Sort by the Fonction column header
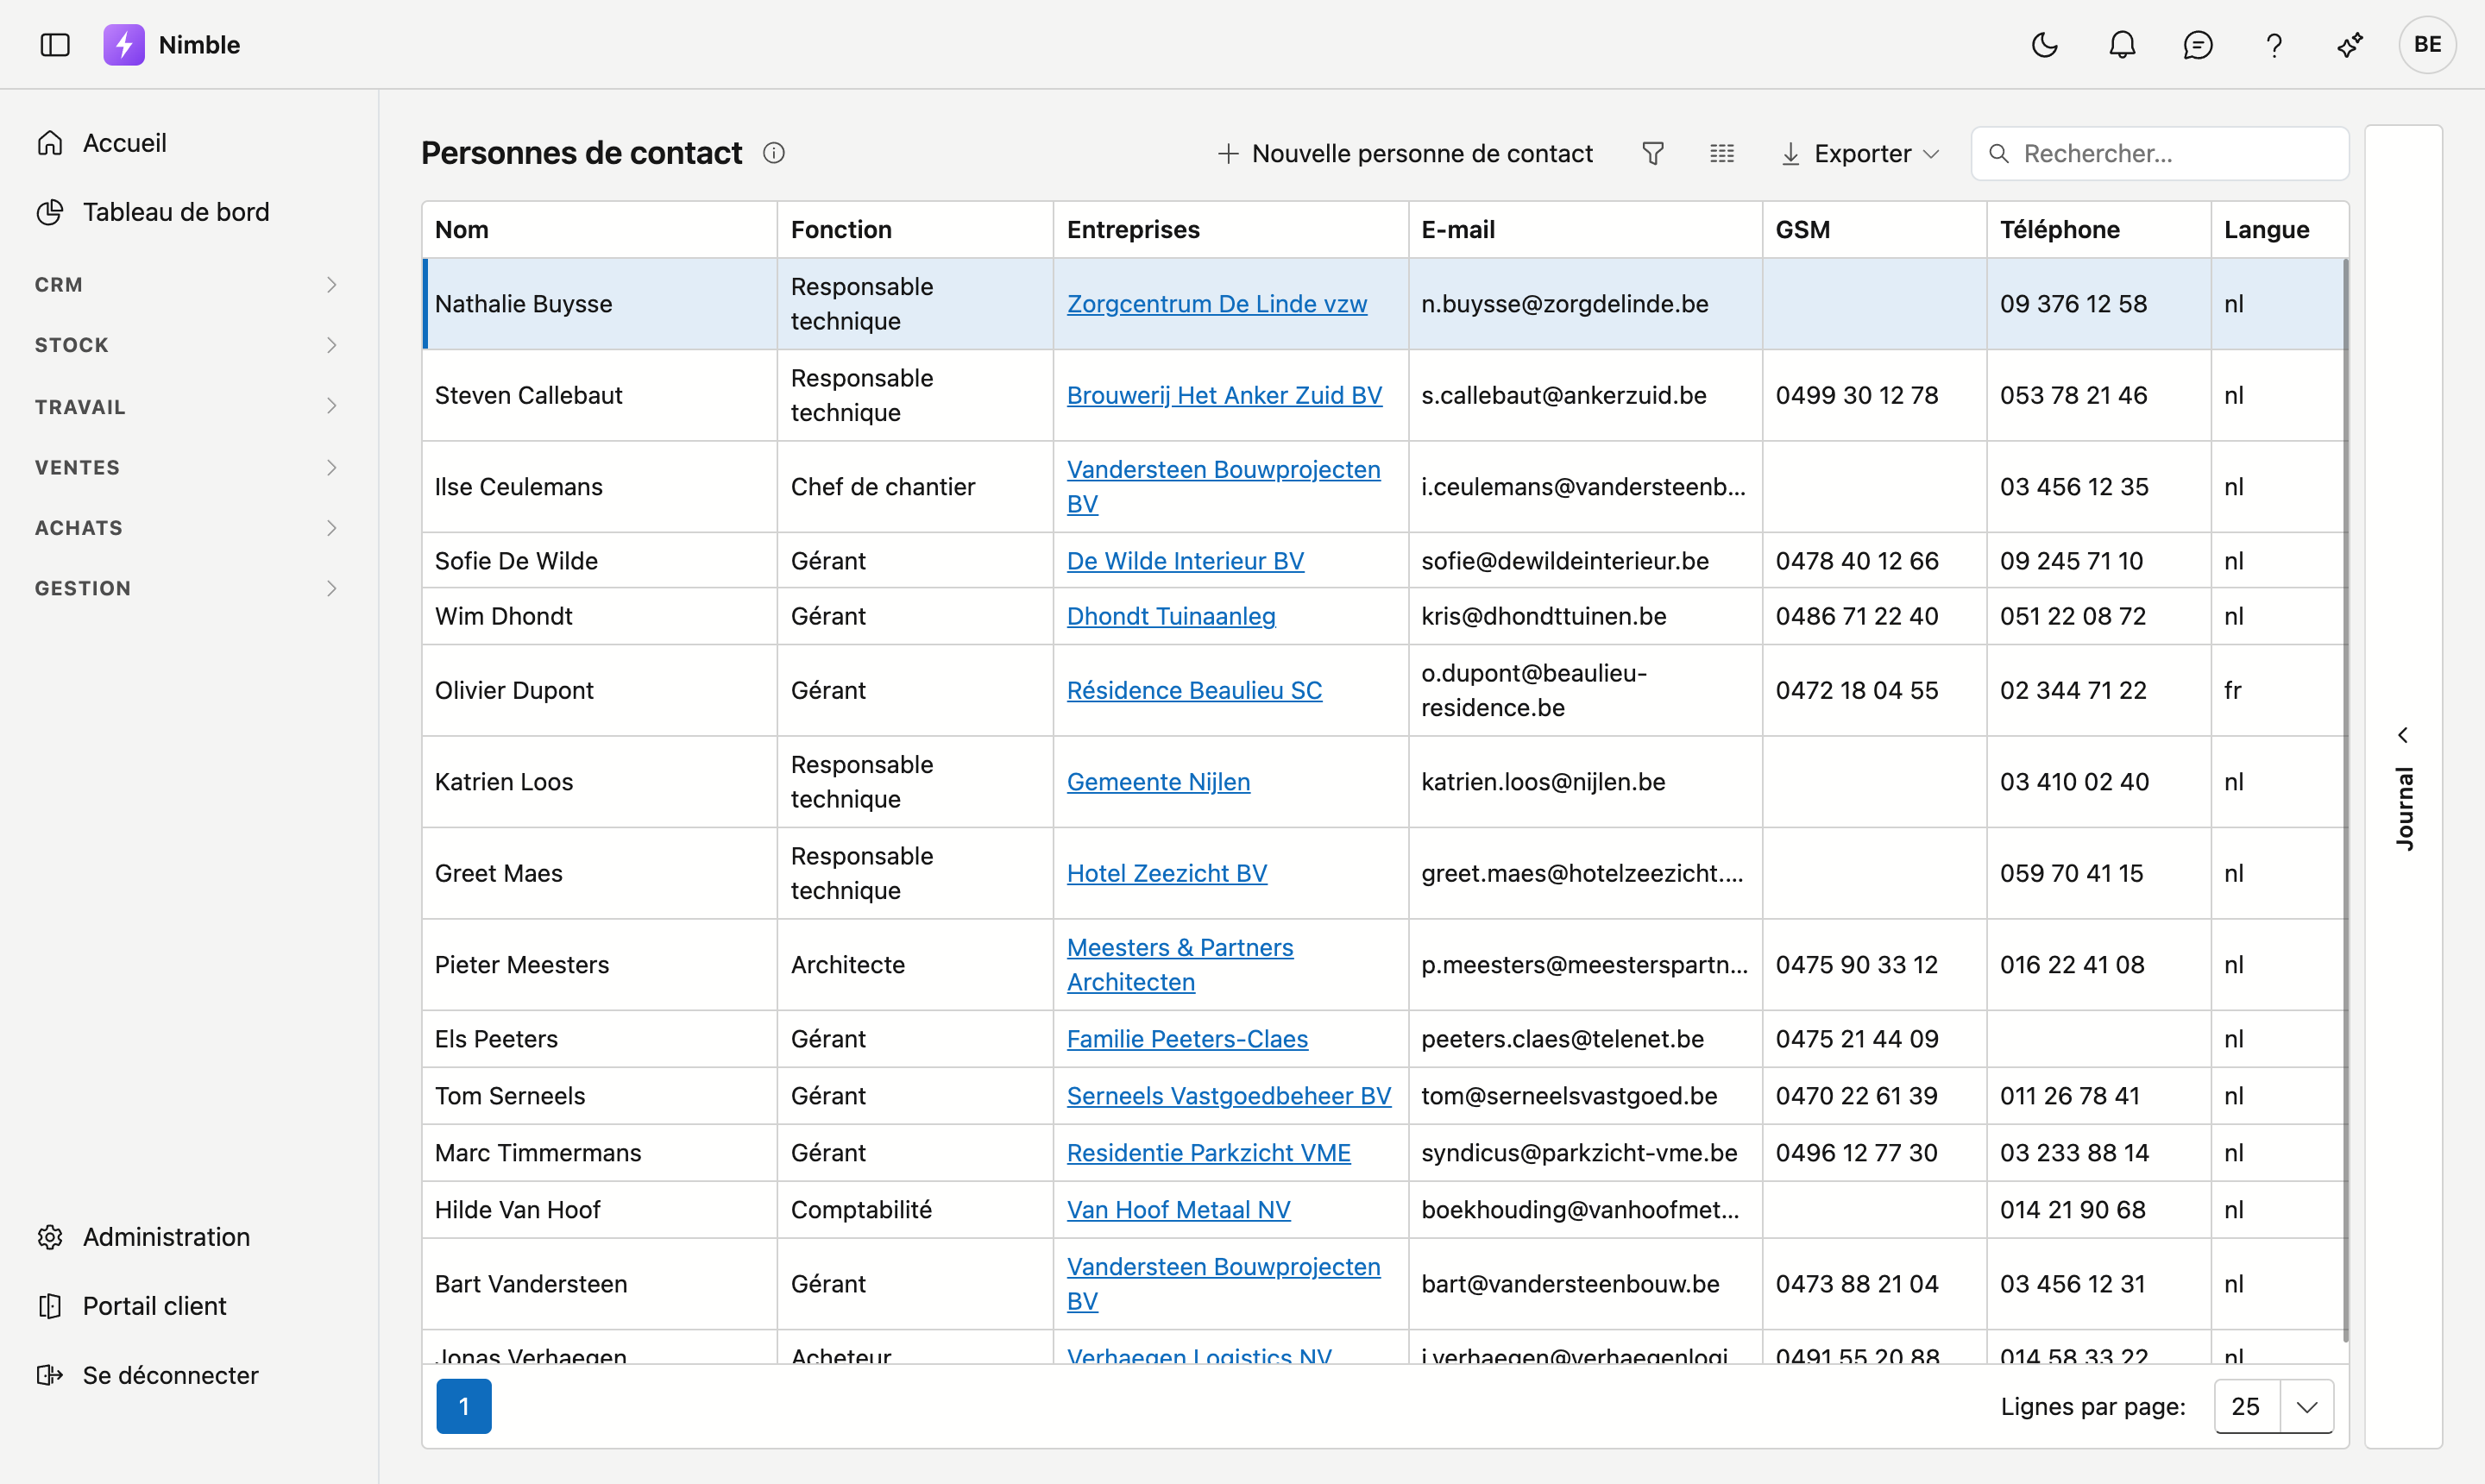 click(x=915, y=230)
